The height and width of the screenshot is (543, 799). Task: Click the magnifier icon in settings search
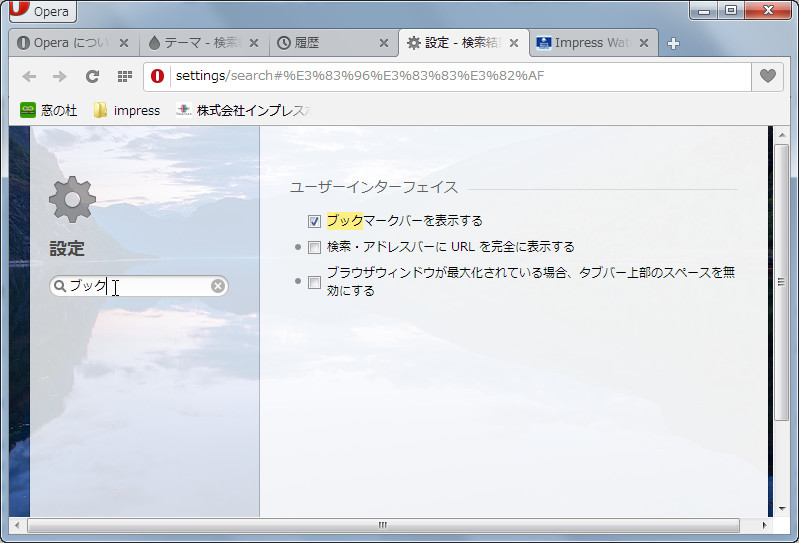pyautogui.click(x=60, y=286)
